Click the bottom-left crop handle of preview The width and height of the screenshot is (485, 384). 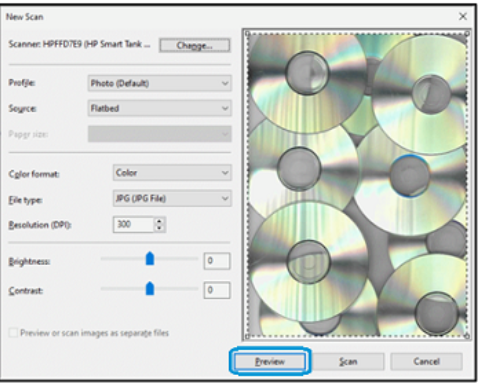[247, 337]
